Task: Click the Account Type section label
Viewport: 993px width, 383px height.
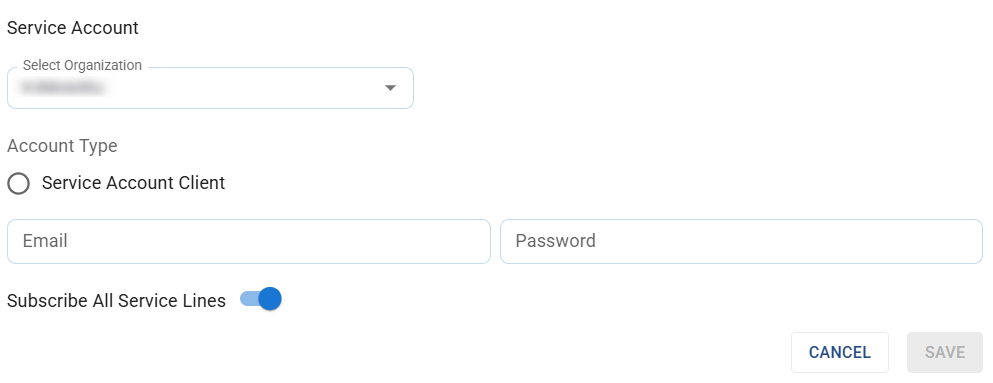Action: point(62,146)
